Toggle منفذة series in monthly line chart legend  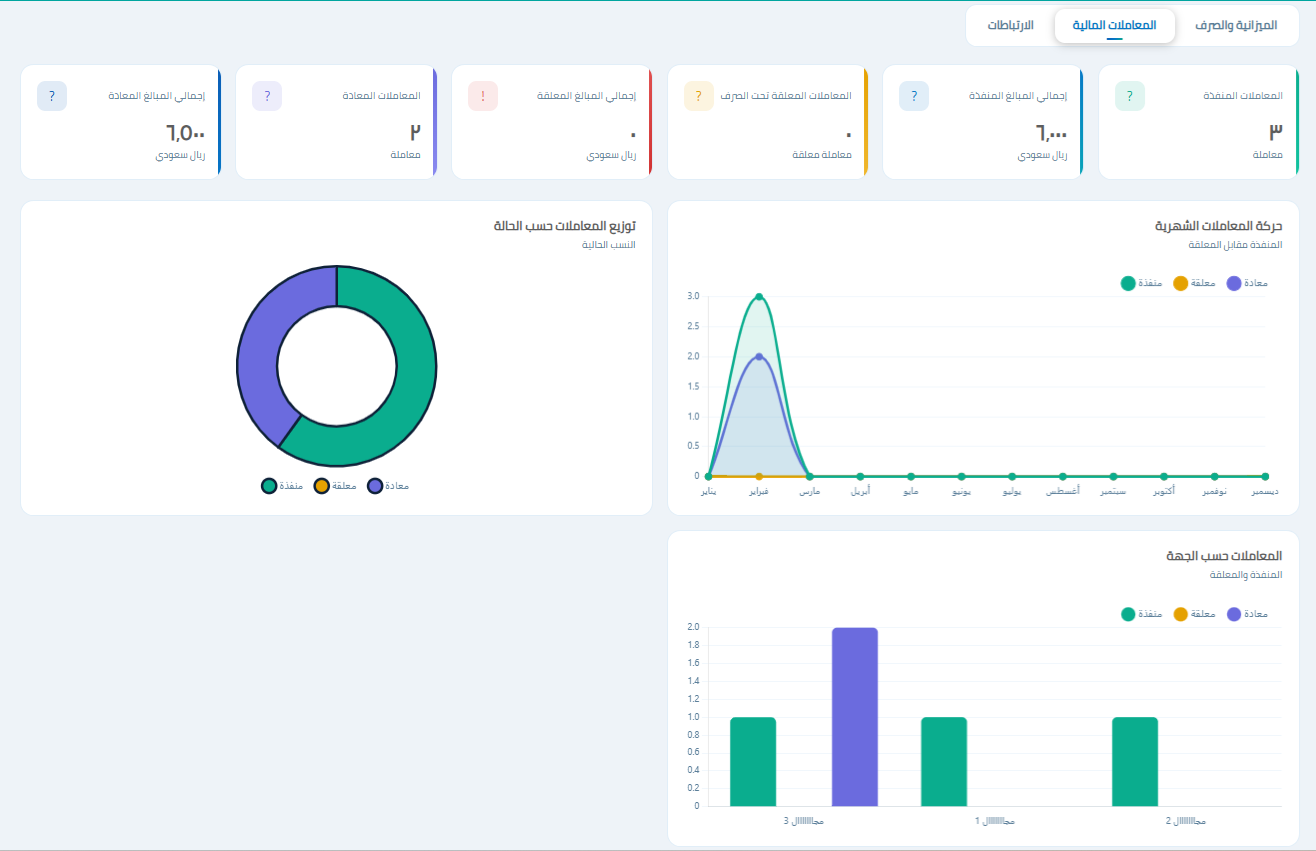click(1141, 283)
